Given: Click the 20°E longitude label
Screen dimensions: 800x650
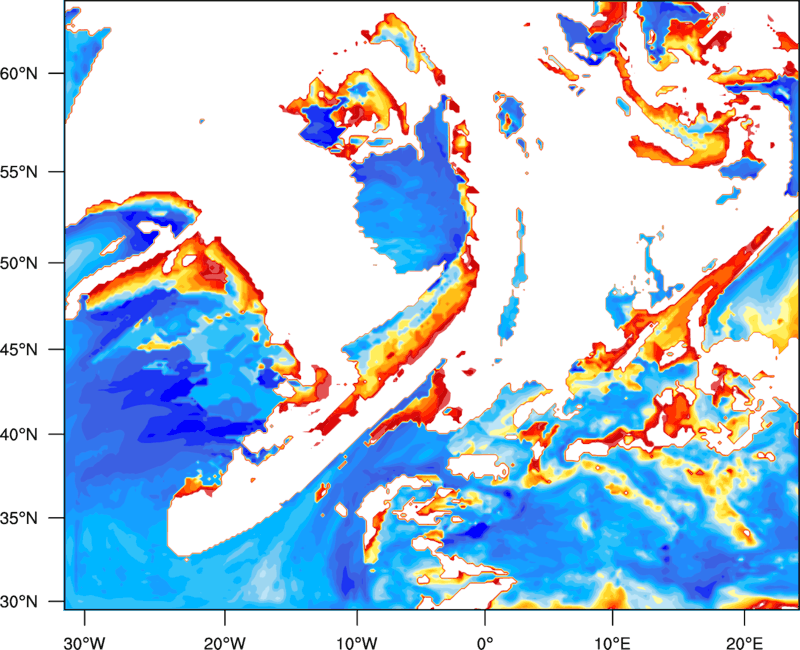Looking at the screenshot, I should coord(744,643).
